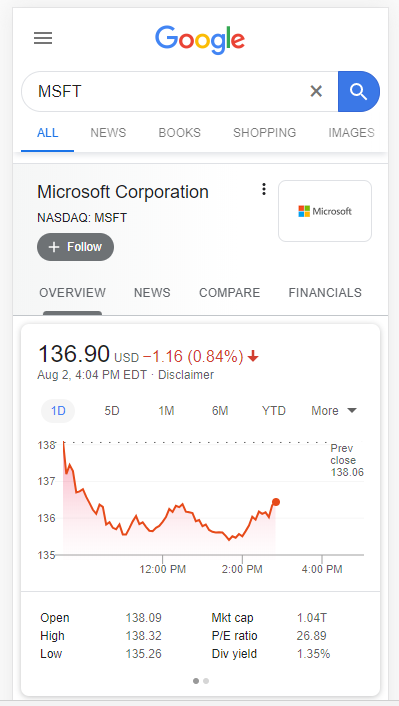Screen dimensions: 399x706
Task: Clear the search box with X icon
Action: [316, 91]
